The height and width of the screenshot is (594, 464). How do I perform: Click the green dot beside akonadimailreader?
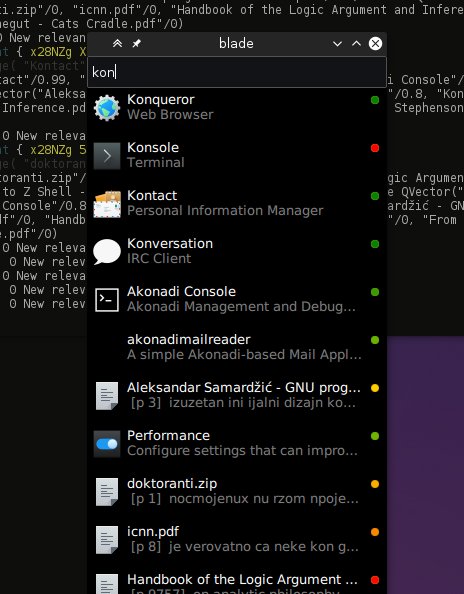click(x=375, y=340)
